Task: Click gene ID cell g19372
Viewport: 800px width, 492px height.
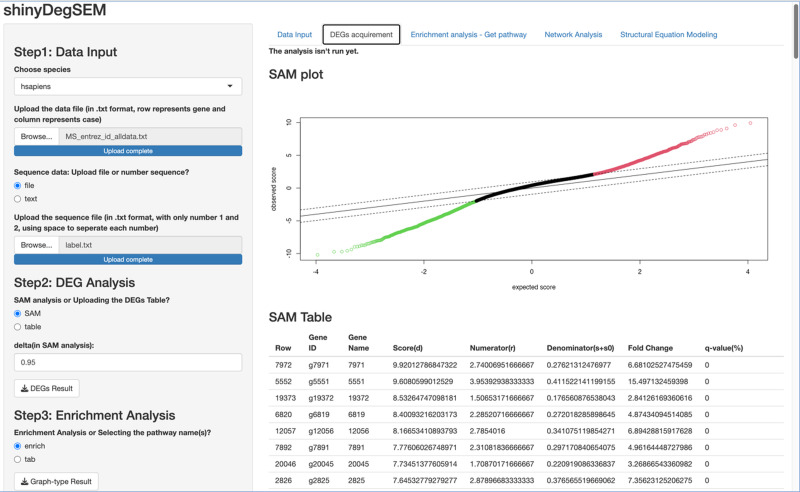Action: pos(321,398)
